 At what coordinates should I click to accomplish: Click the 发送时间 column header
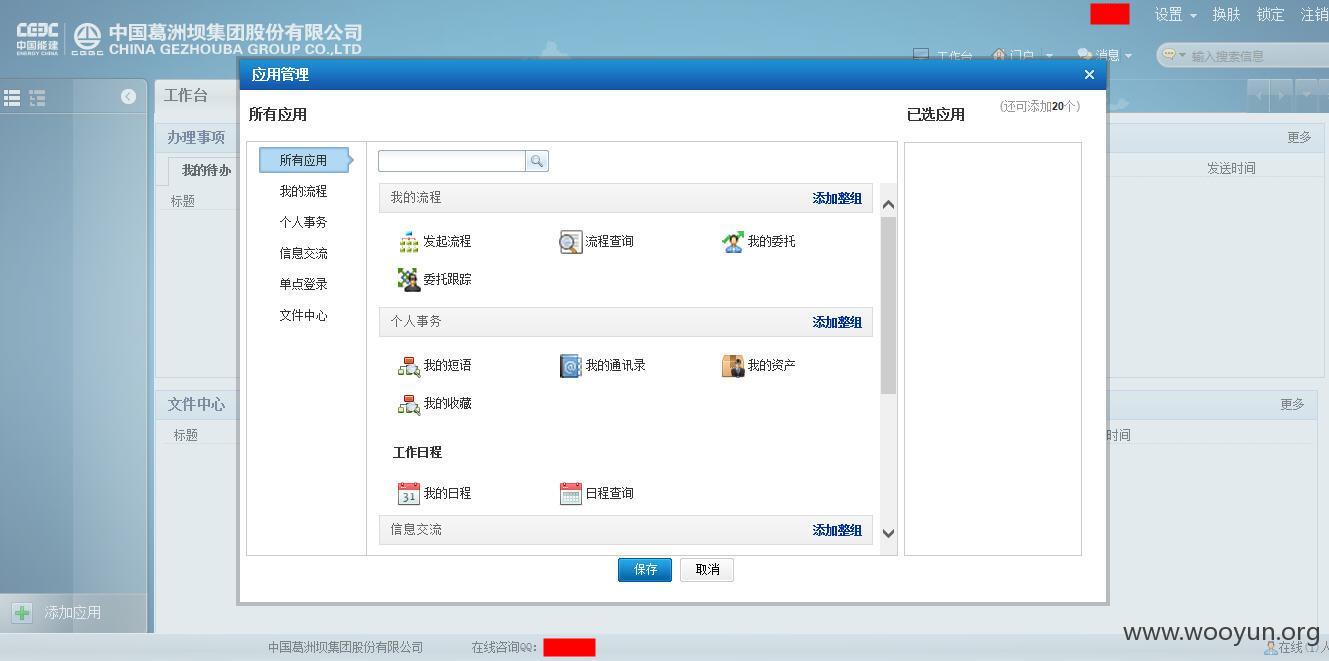[x=1231, y=168]
